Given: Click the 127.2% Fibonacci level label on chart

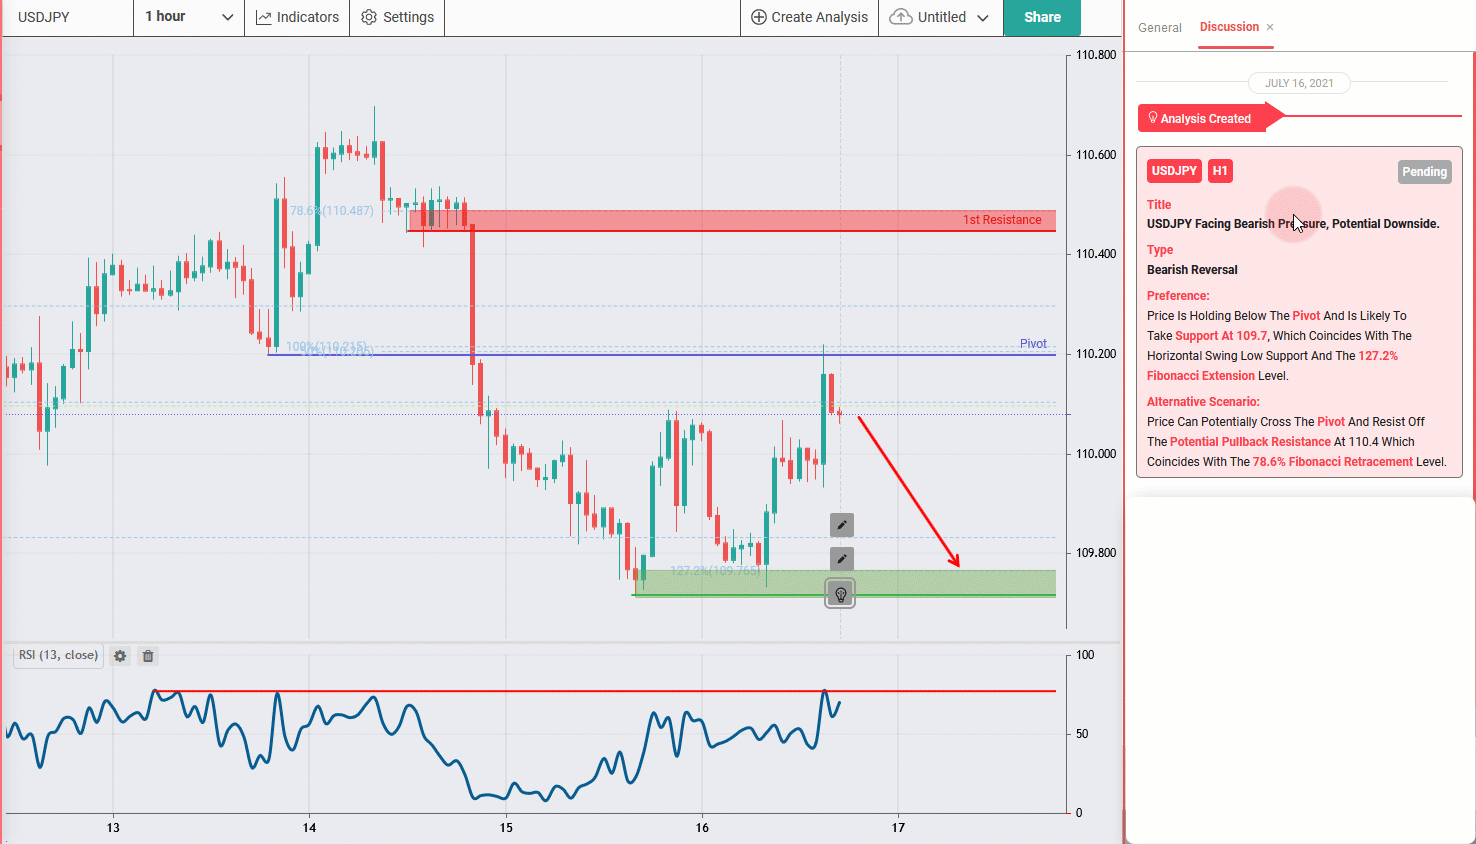Looking at the screenshot, I should 714,571.
